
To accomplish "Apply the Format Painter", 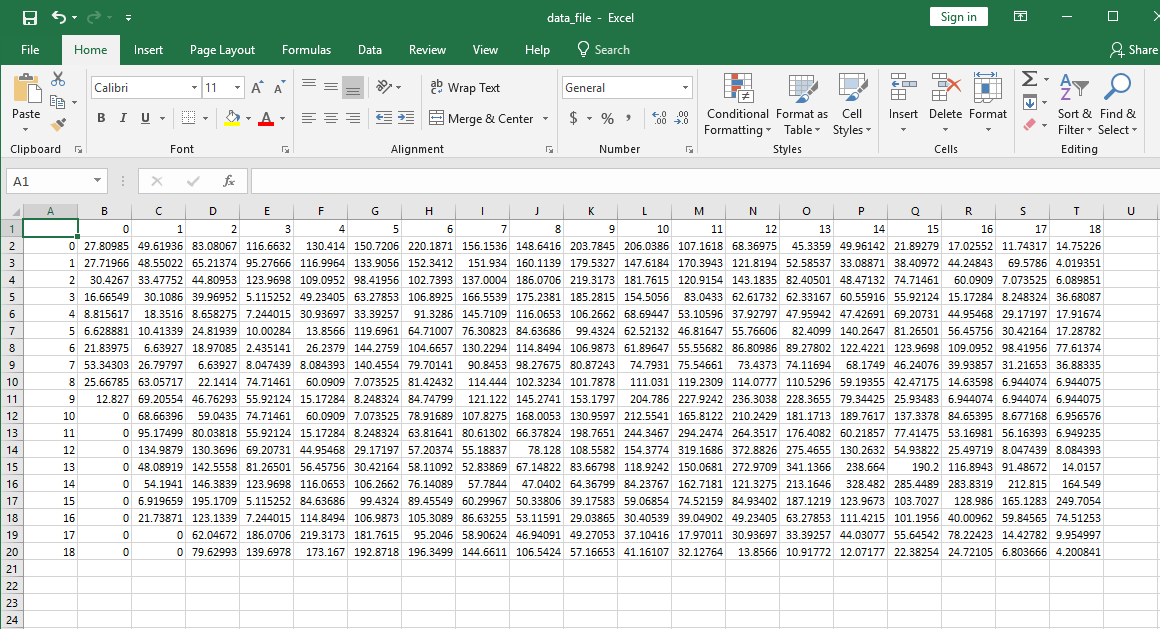I will pyautogui.click(x=58, y=124).
